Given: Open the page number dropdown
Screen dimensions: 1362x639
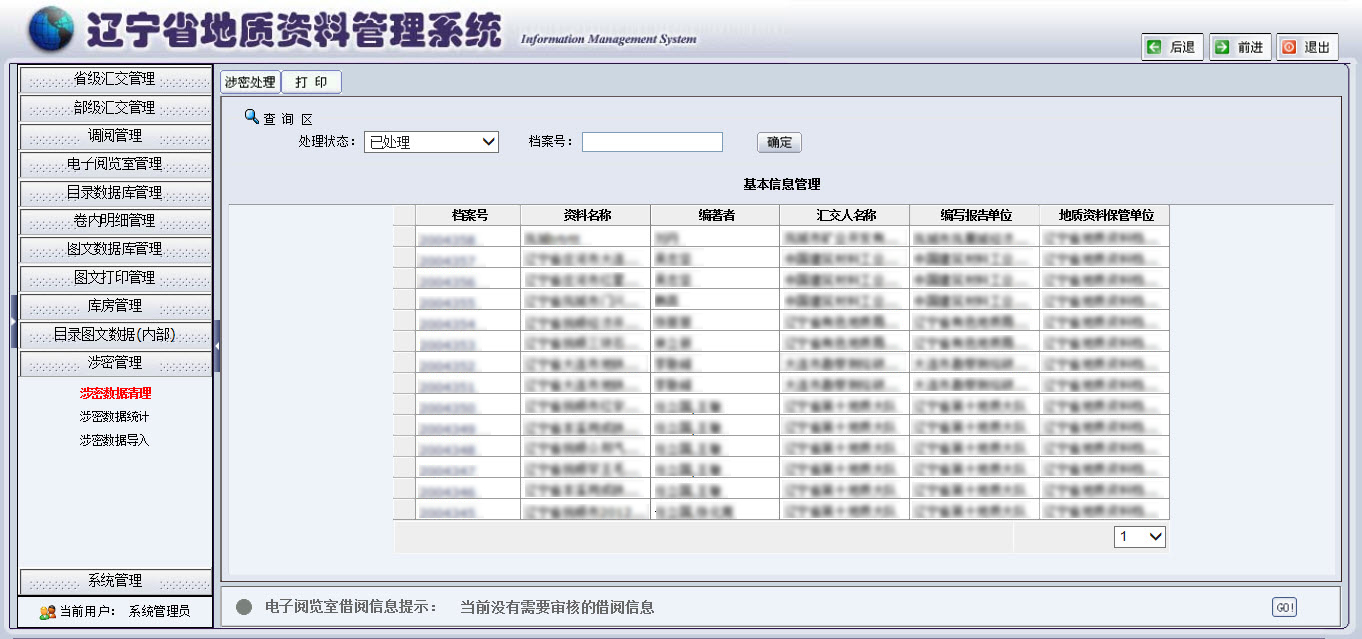Looking at the screenshot, I should pos(1140,537).
